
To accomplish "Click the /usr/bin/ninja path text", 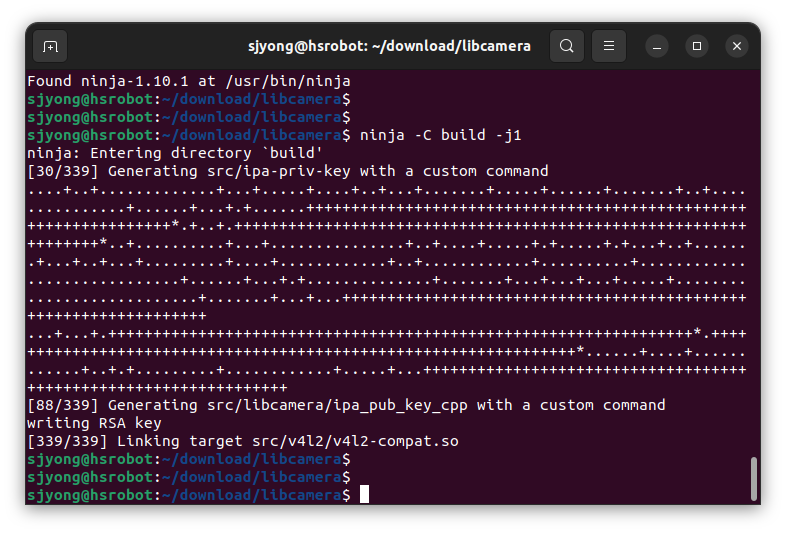I will tap(288, 81).
